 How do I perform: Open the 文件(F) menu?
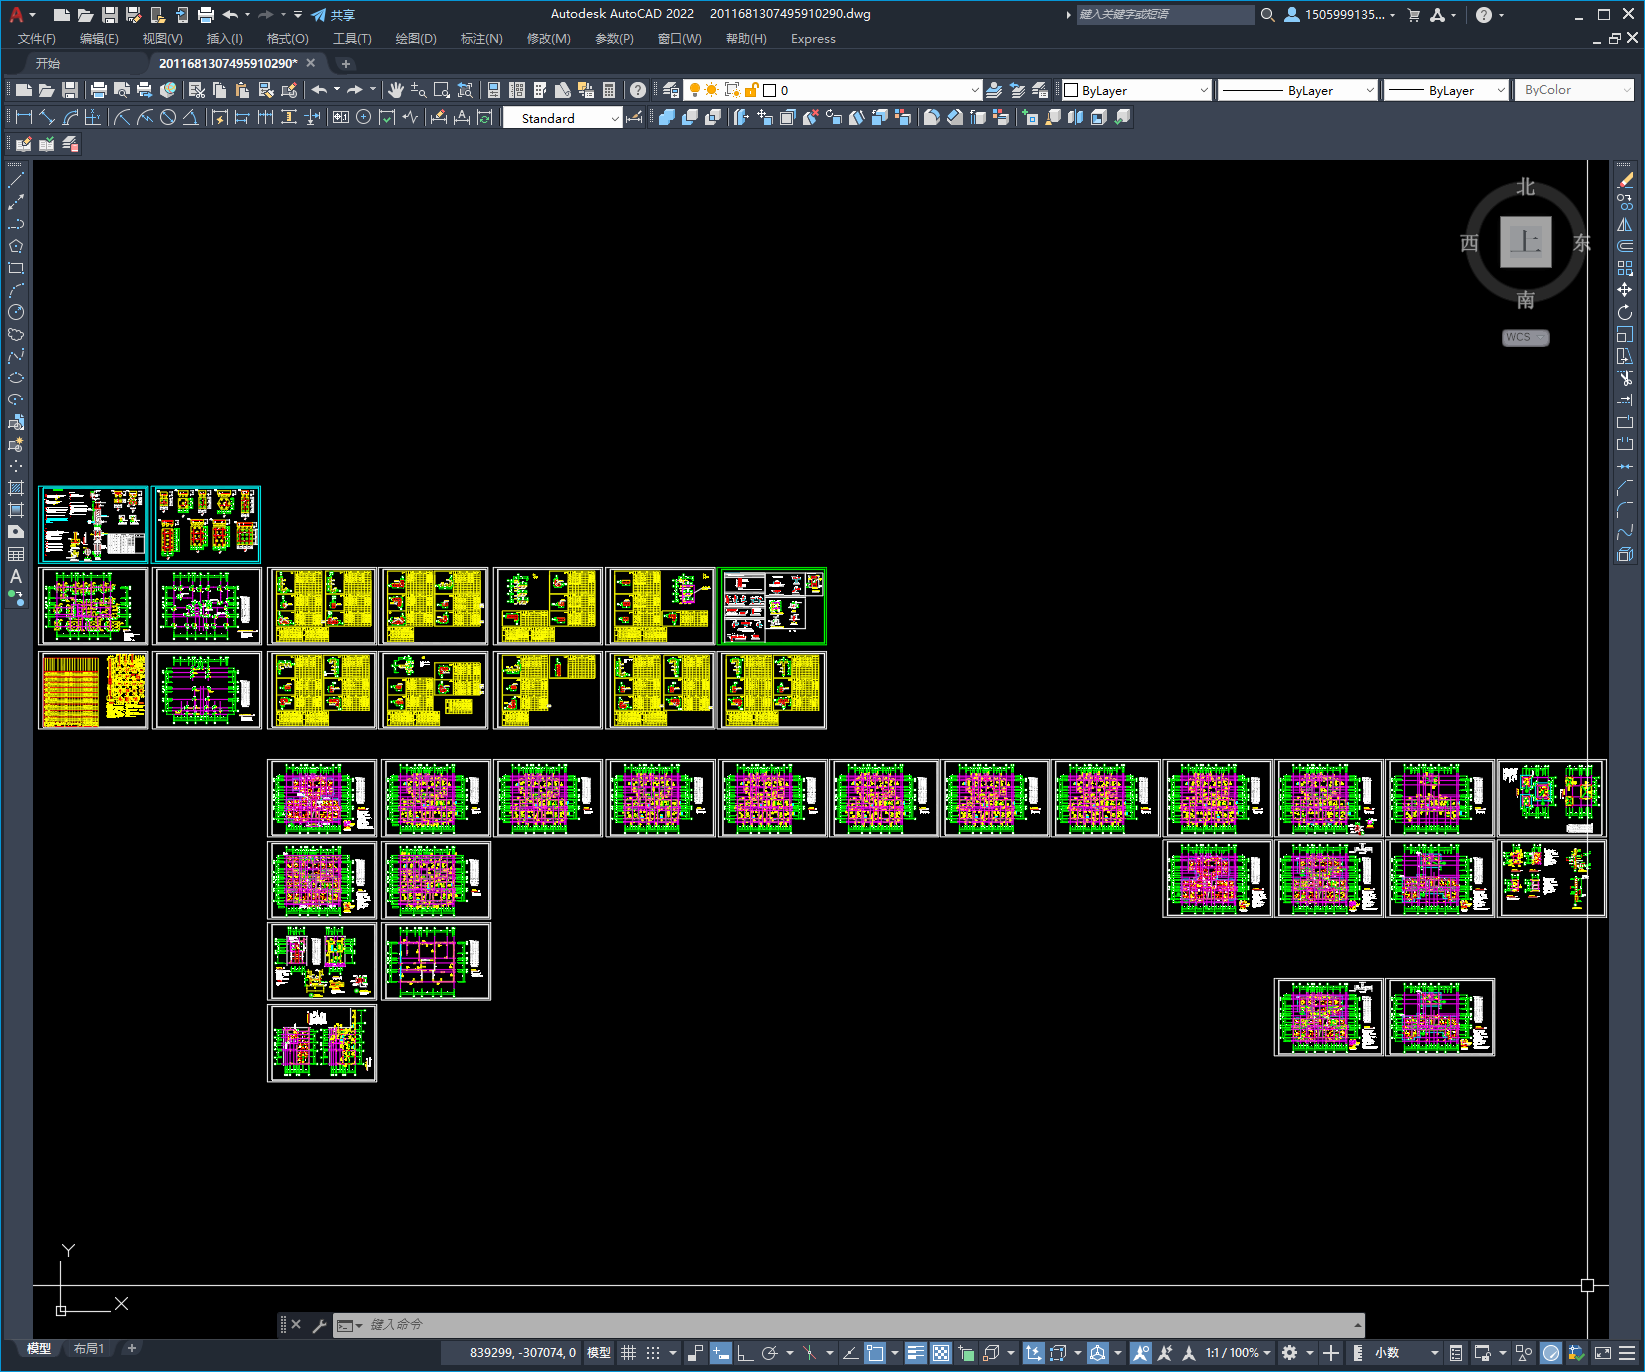pyautogui.click(x=37, y=39)
